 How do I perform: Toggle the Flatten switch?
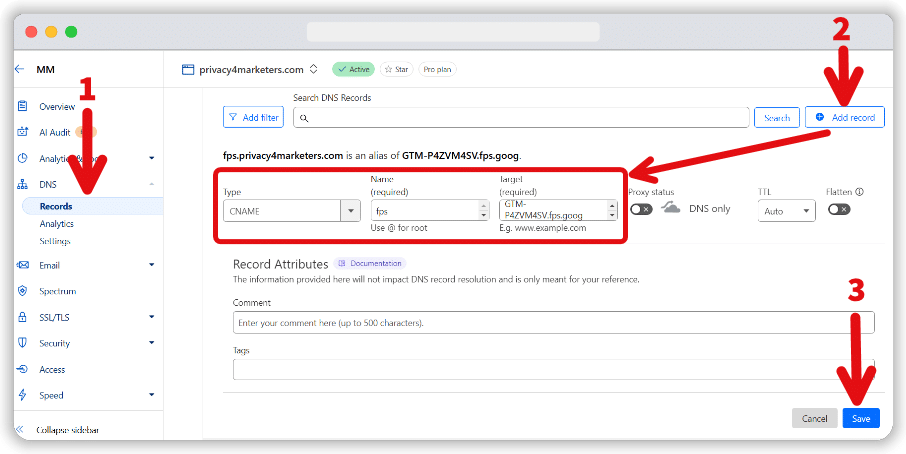tap(839, 209)
